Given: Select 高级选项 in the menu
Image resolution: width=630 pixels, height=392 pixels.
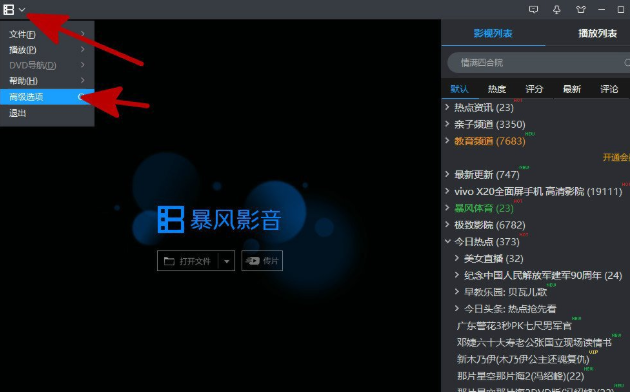Looking at the screenshot, I should 47,97.
